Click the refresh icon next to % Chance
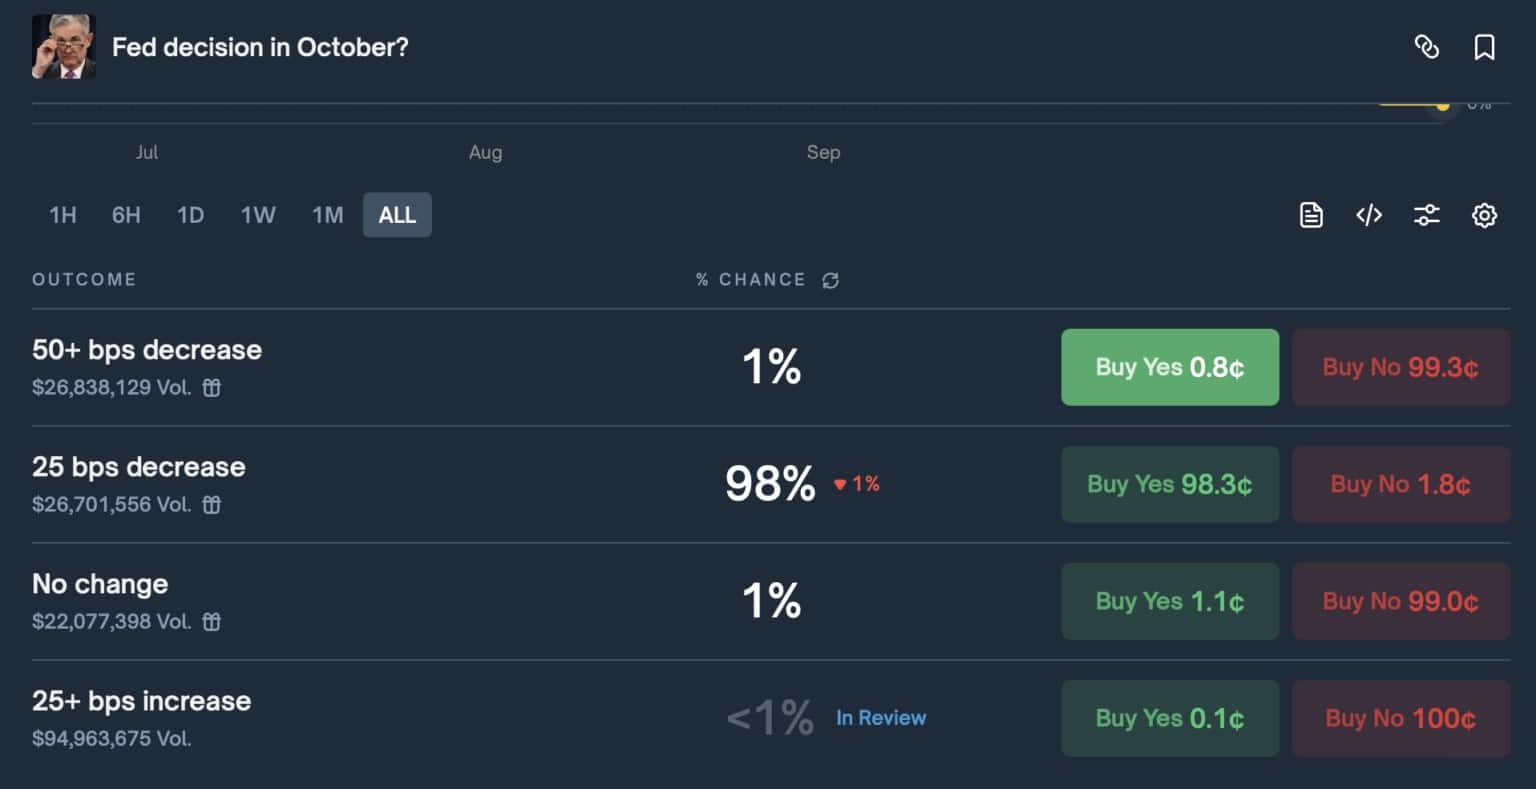Image resolution: width=1536 pixels, height=789 pixels. coord(830,280)
